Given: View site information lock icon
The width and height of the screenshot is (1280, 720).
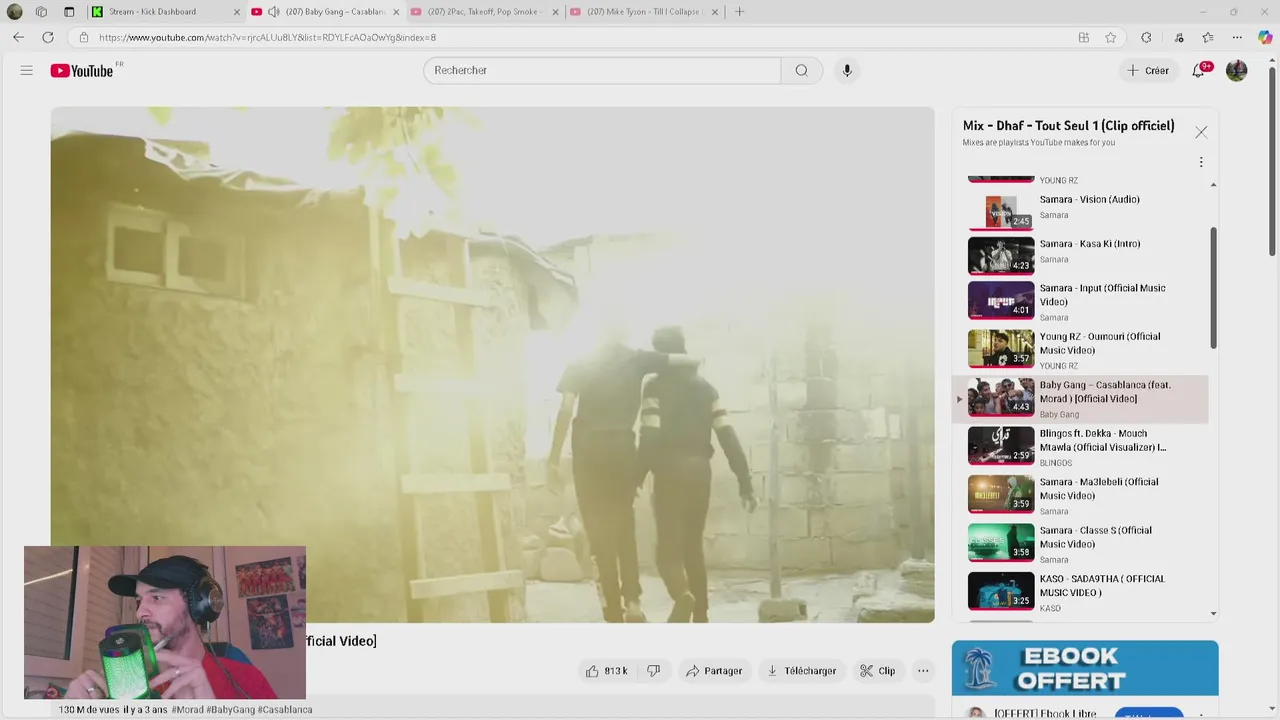Looking at the screenshot, I should 83,37.
